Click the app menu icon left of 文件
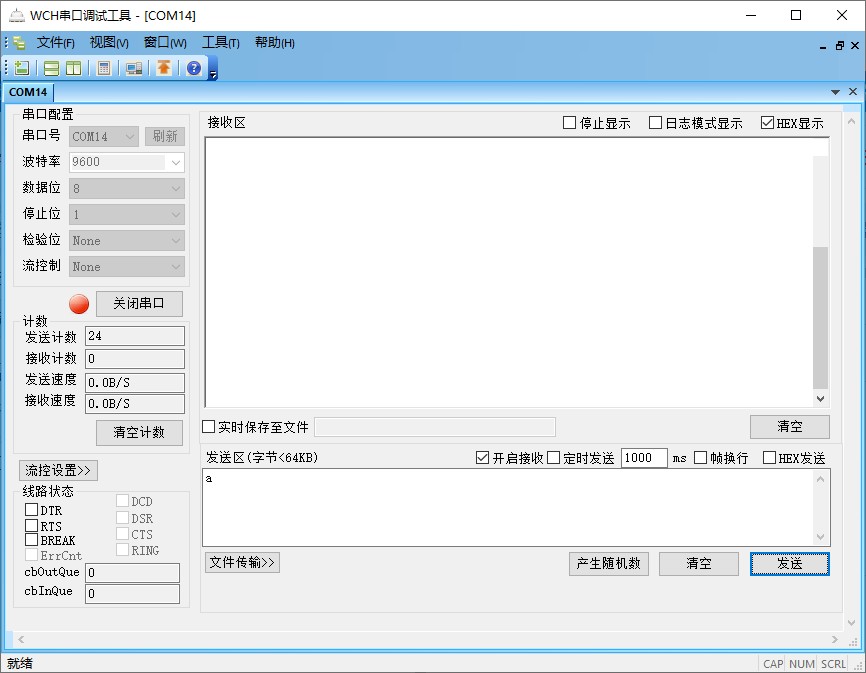Image resolution: width=866 pixels, height=673 pixels. (x=19, y=43)
